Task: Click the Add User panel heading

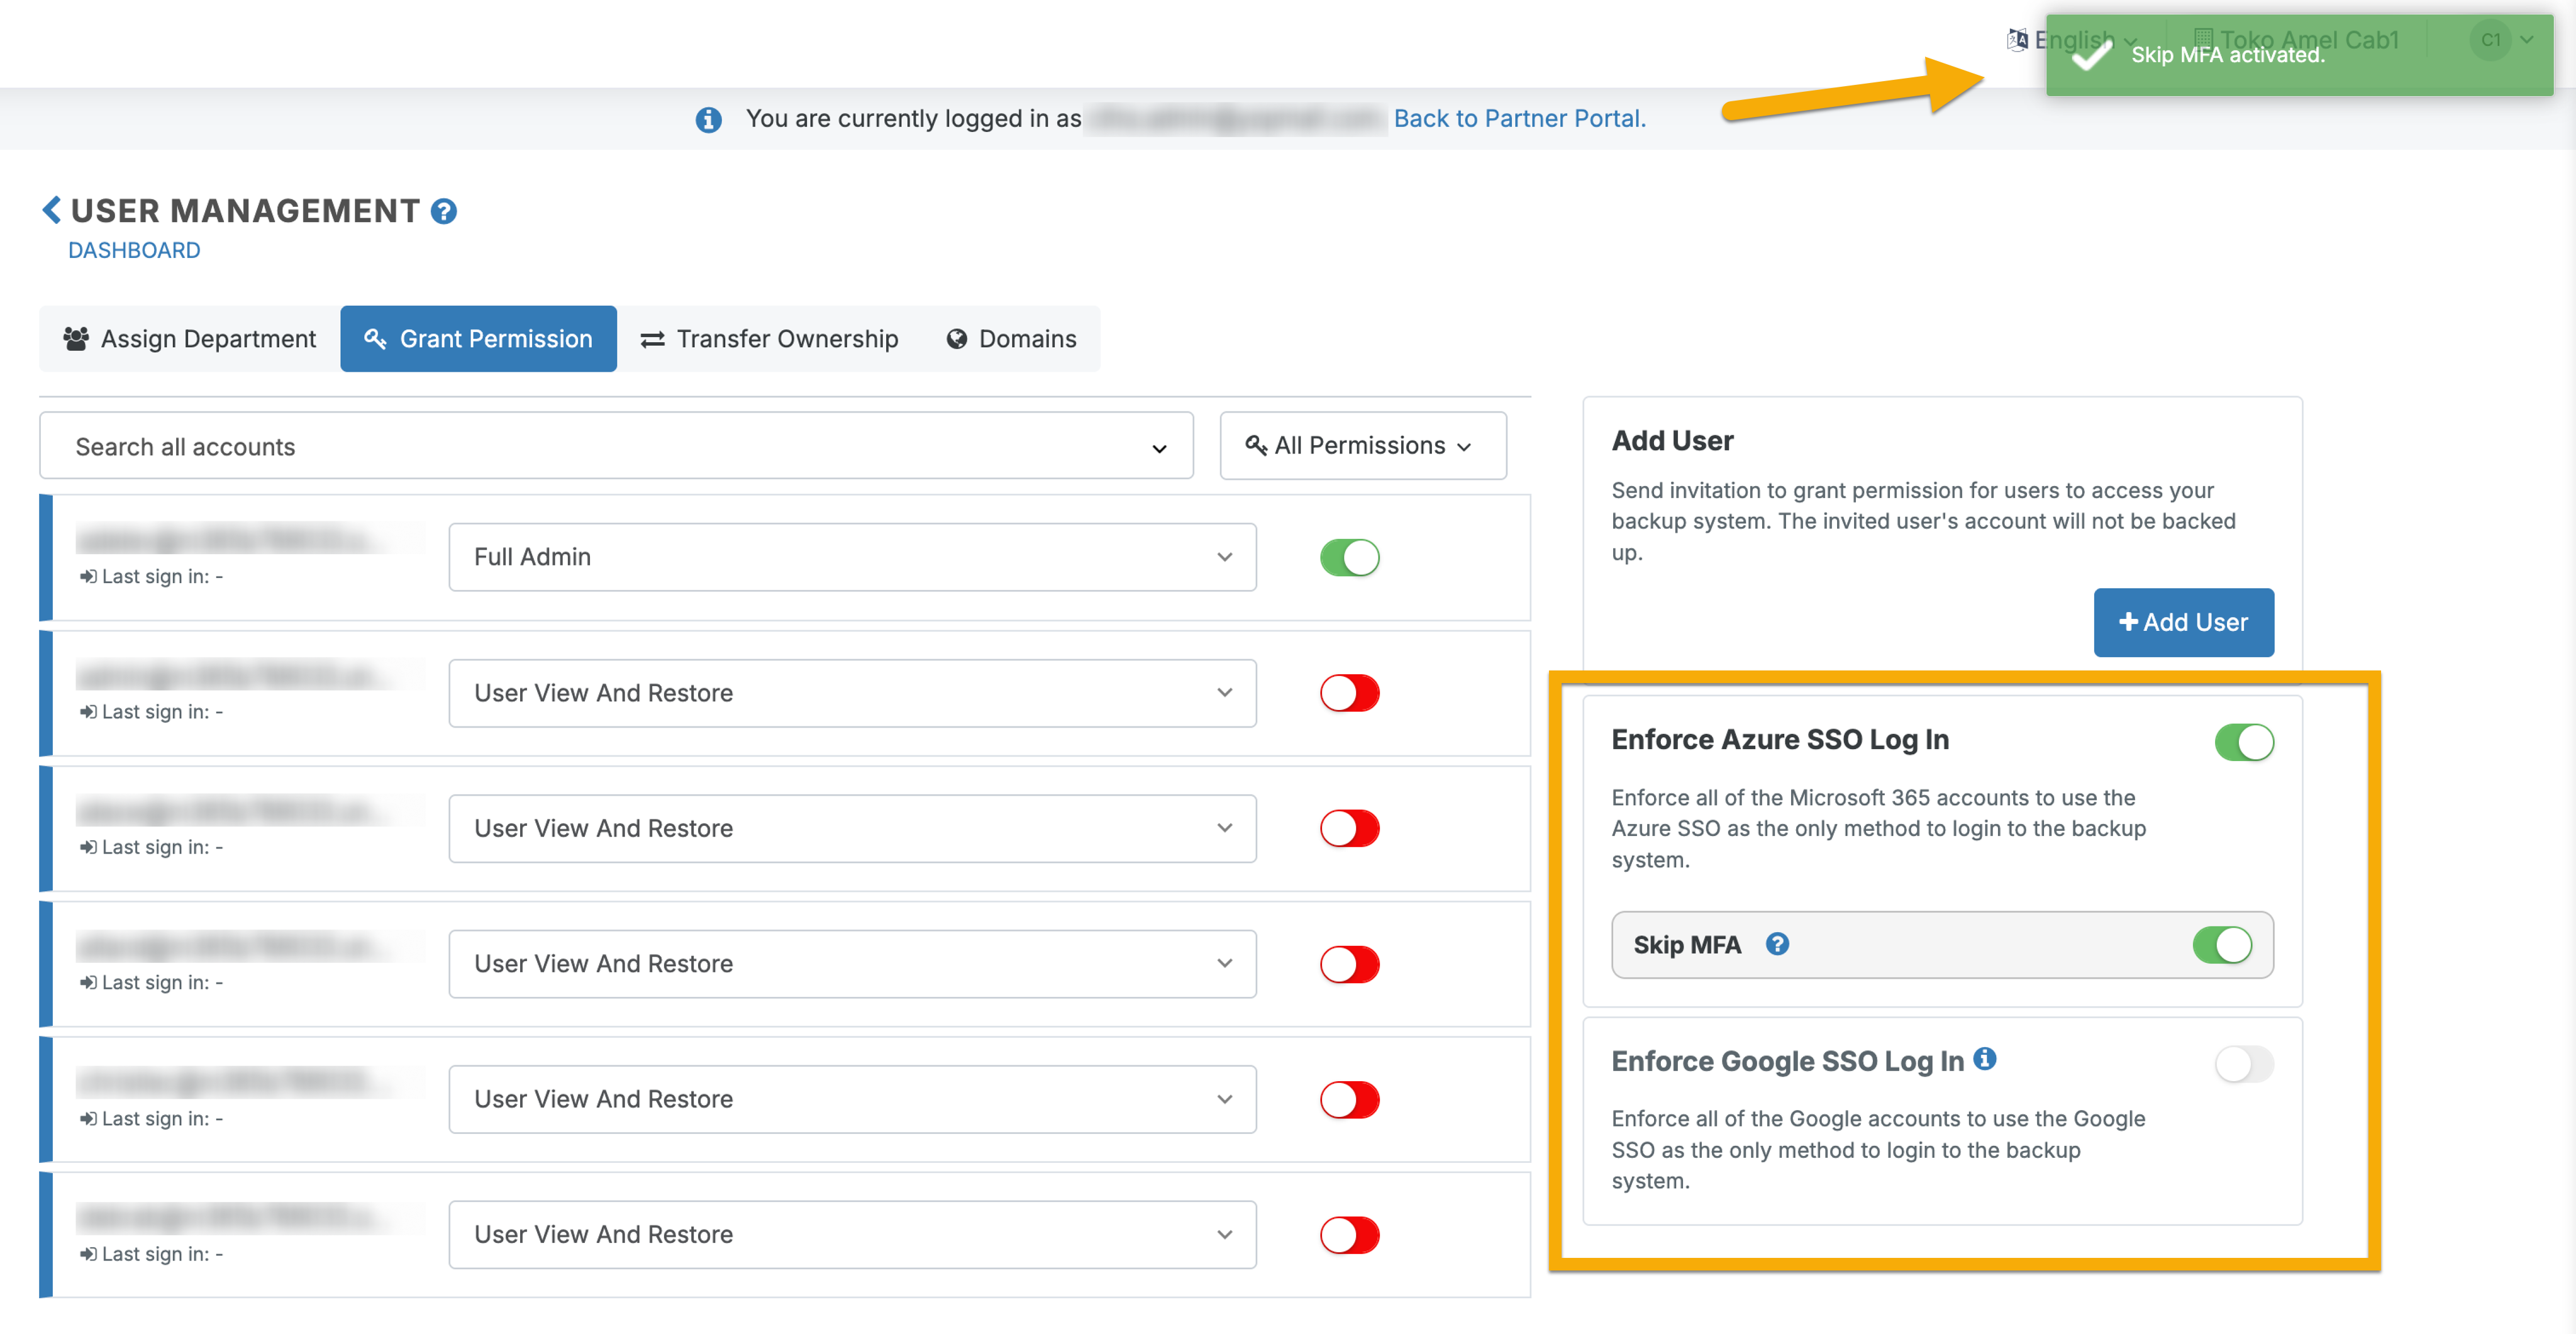Action: point(1672,441)
